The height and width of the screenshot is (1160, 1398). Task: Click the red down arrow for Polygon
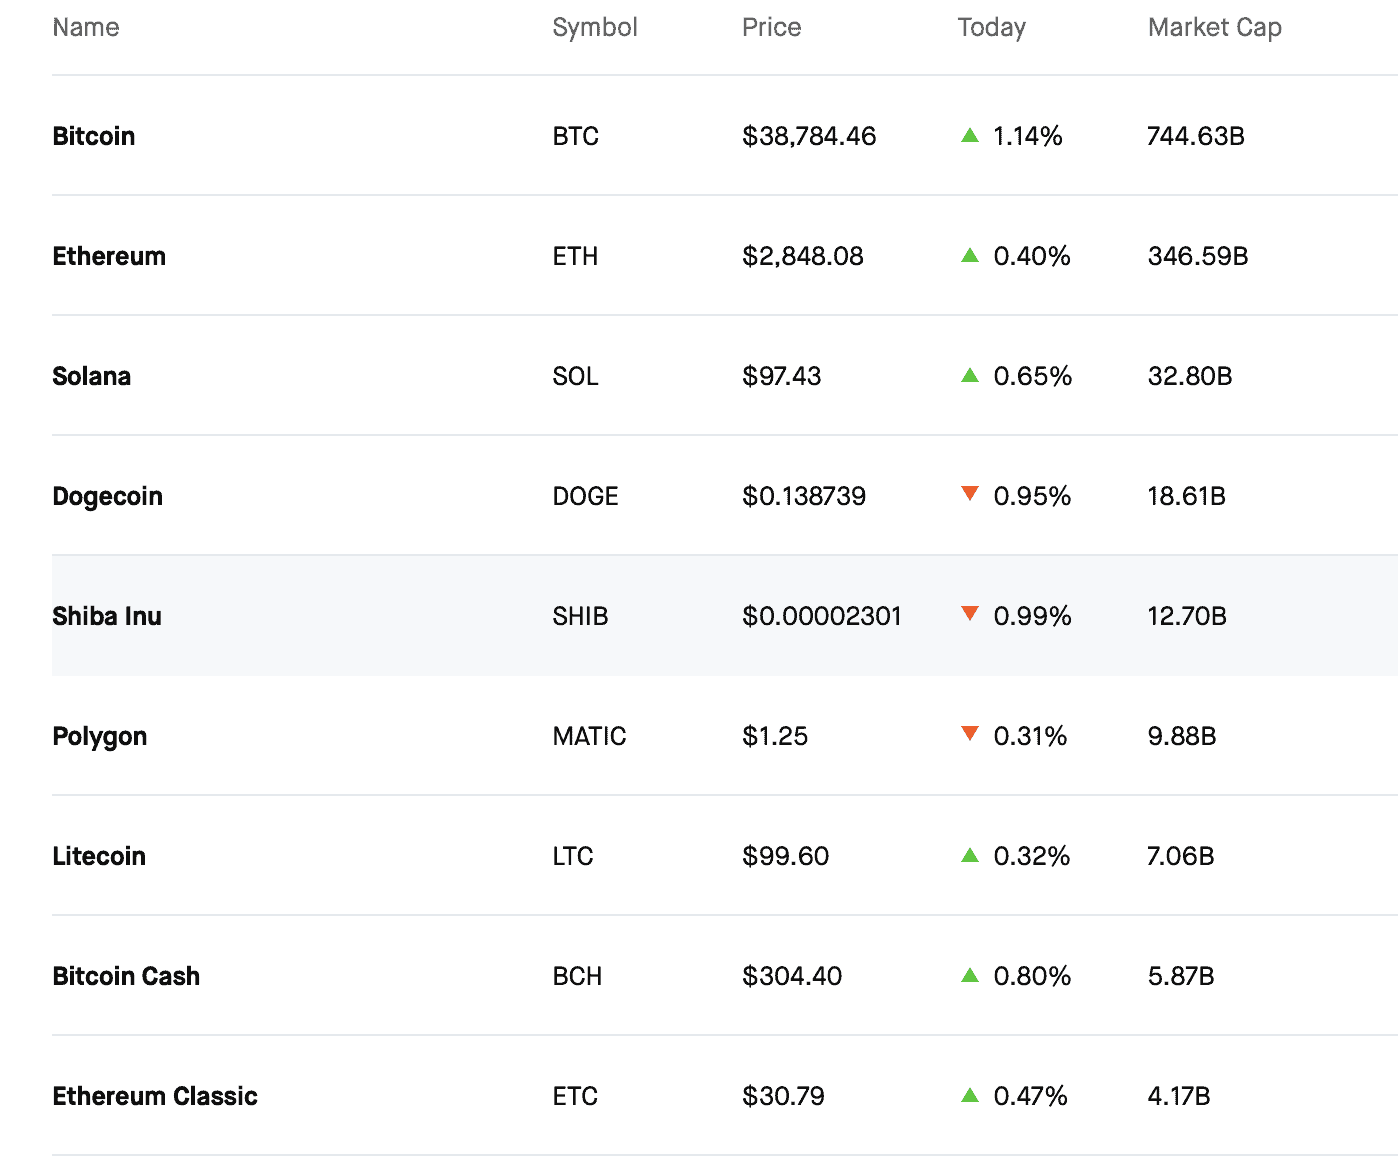[969, 733]
